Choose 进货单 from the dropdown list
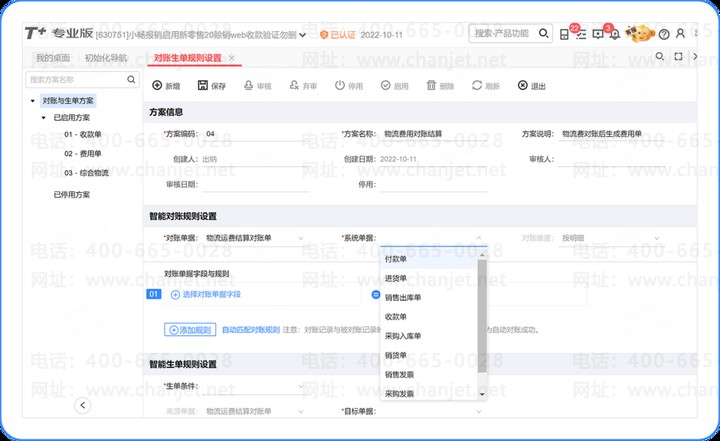 tap(429, 278)
